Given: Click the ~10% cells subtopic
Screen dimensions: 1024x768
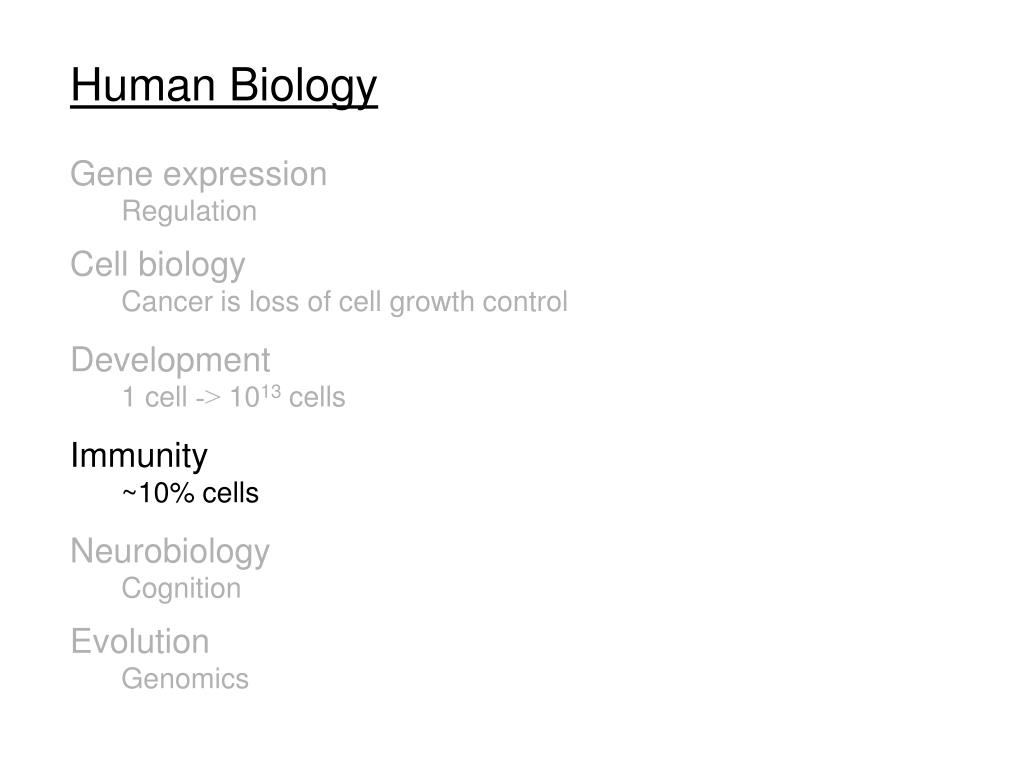Looking at the screenshot, I should click(191, 493).
